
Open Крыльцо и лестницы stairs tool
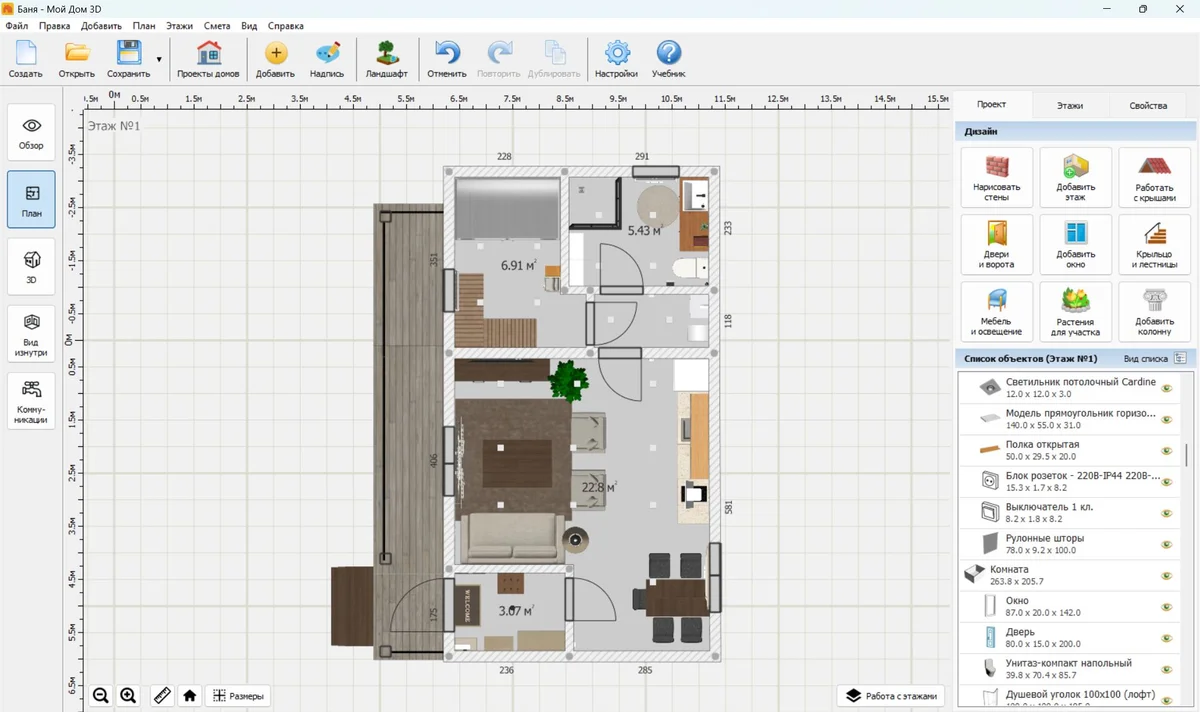coord(1154,245)
